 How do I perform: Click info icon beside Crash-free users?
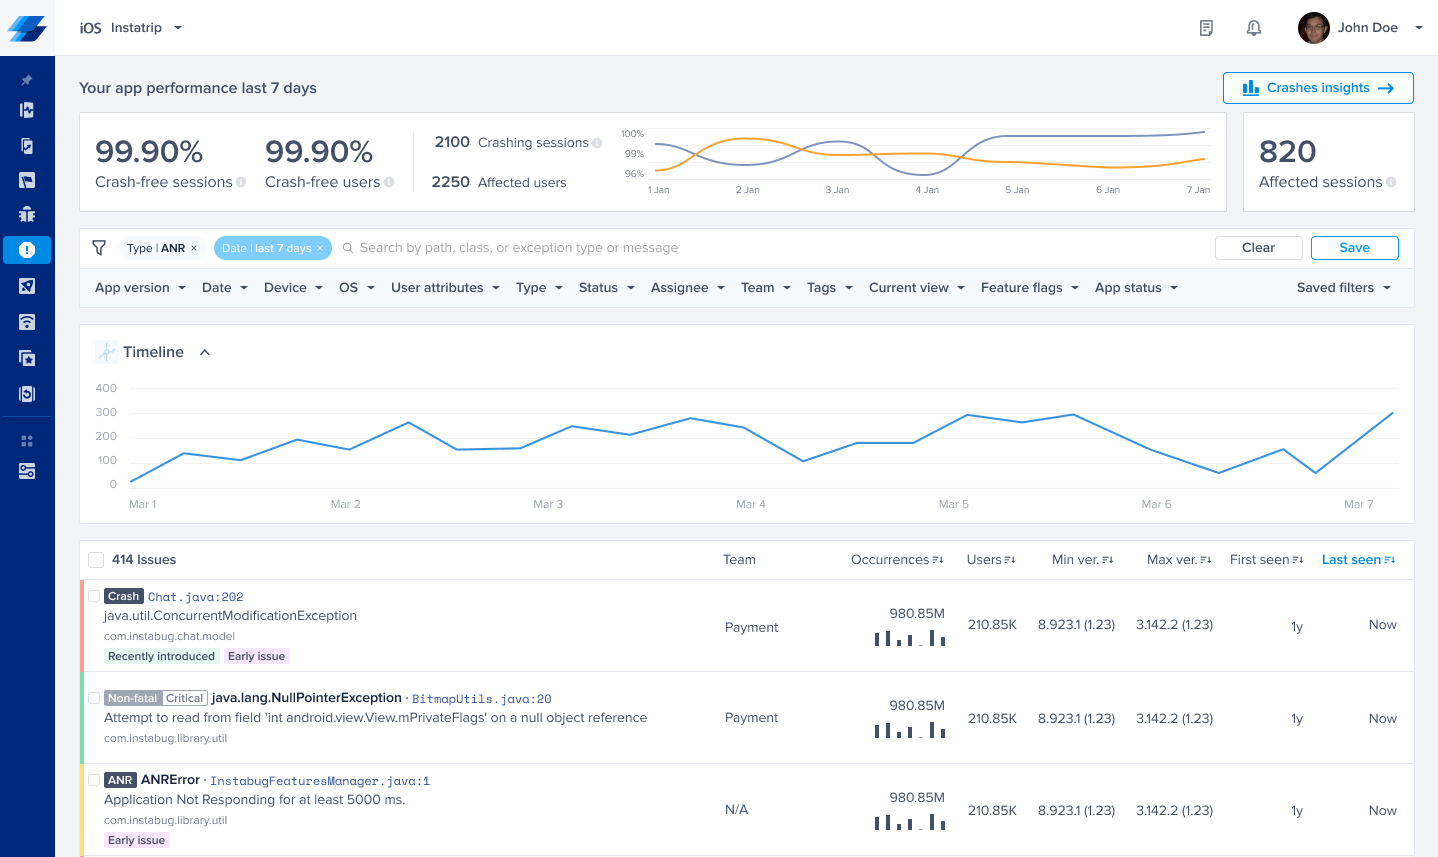point(389,182)
